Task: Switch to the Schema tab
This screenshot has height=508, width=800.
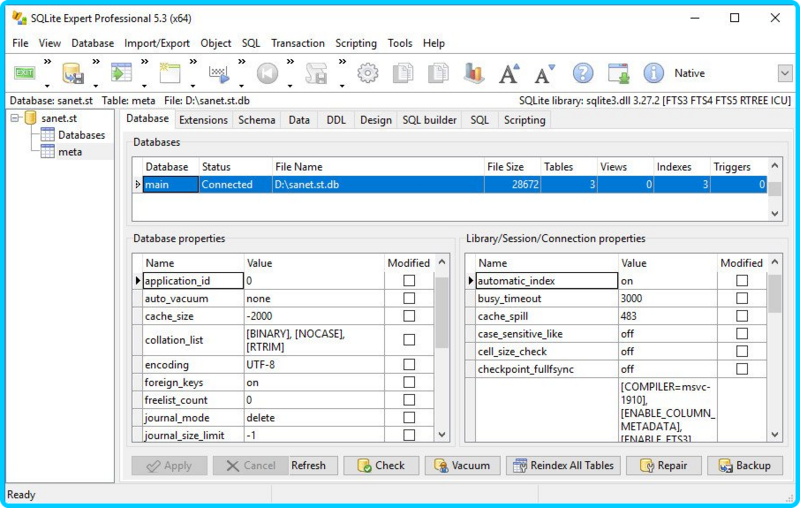Action: [x=257, y=120]
